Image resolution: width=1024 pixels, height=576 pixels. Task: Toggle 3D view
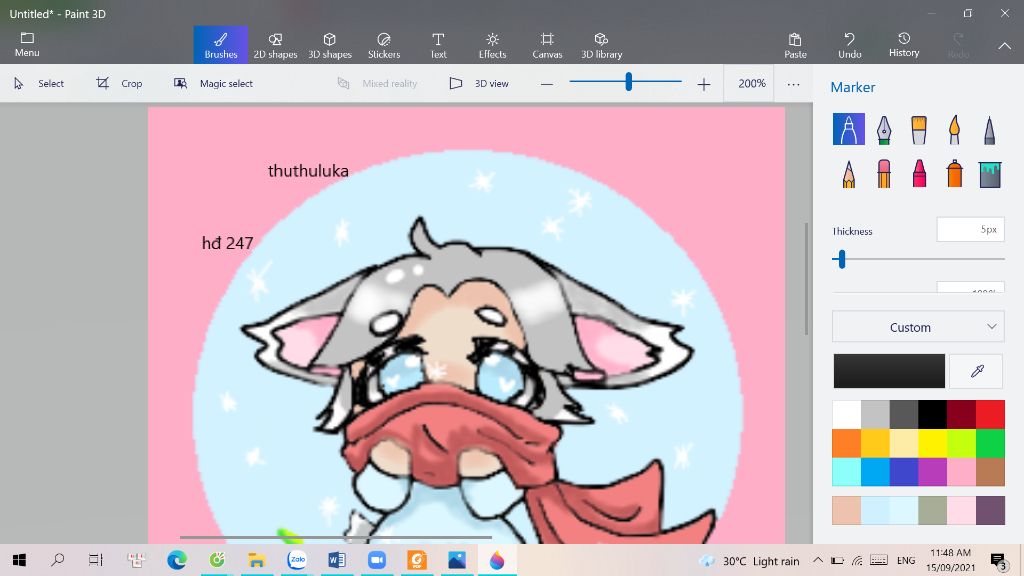pyautogui.click(x=479, y=84)
